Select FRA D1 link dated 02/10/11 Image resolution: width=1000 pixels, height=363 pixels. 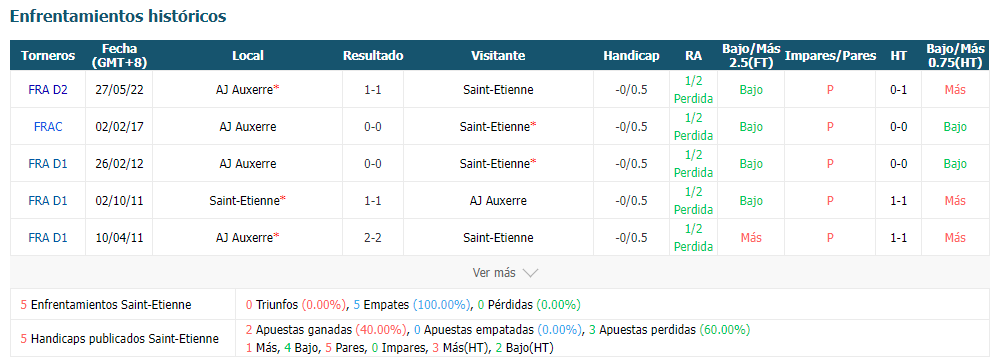point(48,201)
